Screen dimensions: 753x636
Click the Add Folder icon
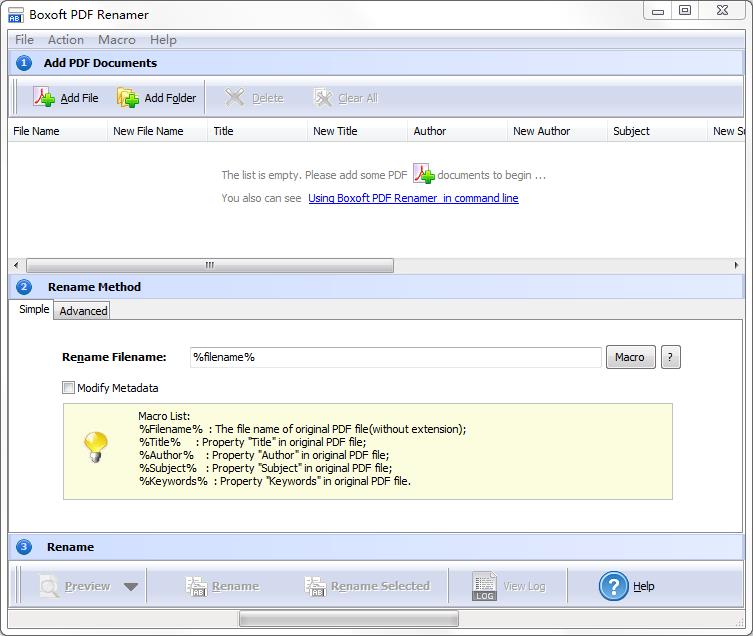128,98
